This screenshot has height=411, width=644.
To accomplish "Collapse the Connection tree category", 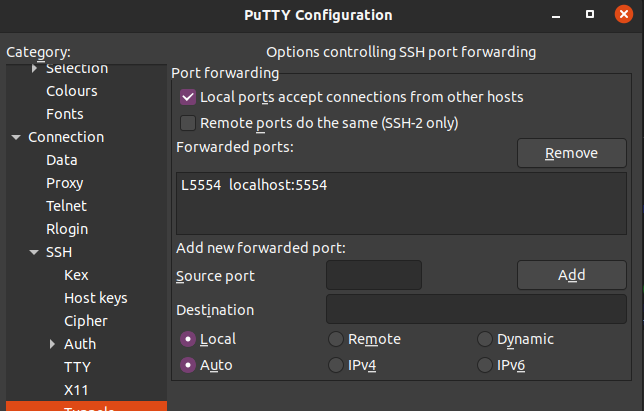I will tap(16, 137).
